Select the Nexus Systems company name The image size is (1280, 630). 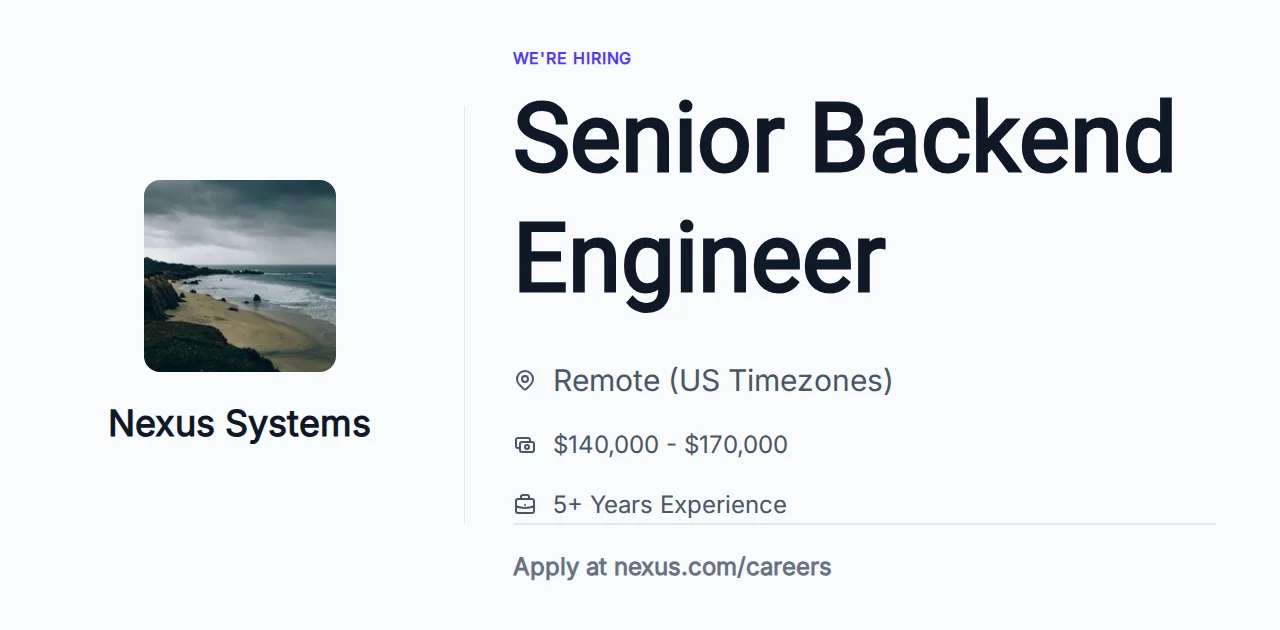point(239,424)
